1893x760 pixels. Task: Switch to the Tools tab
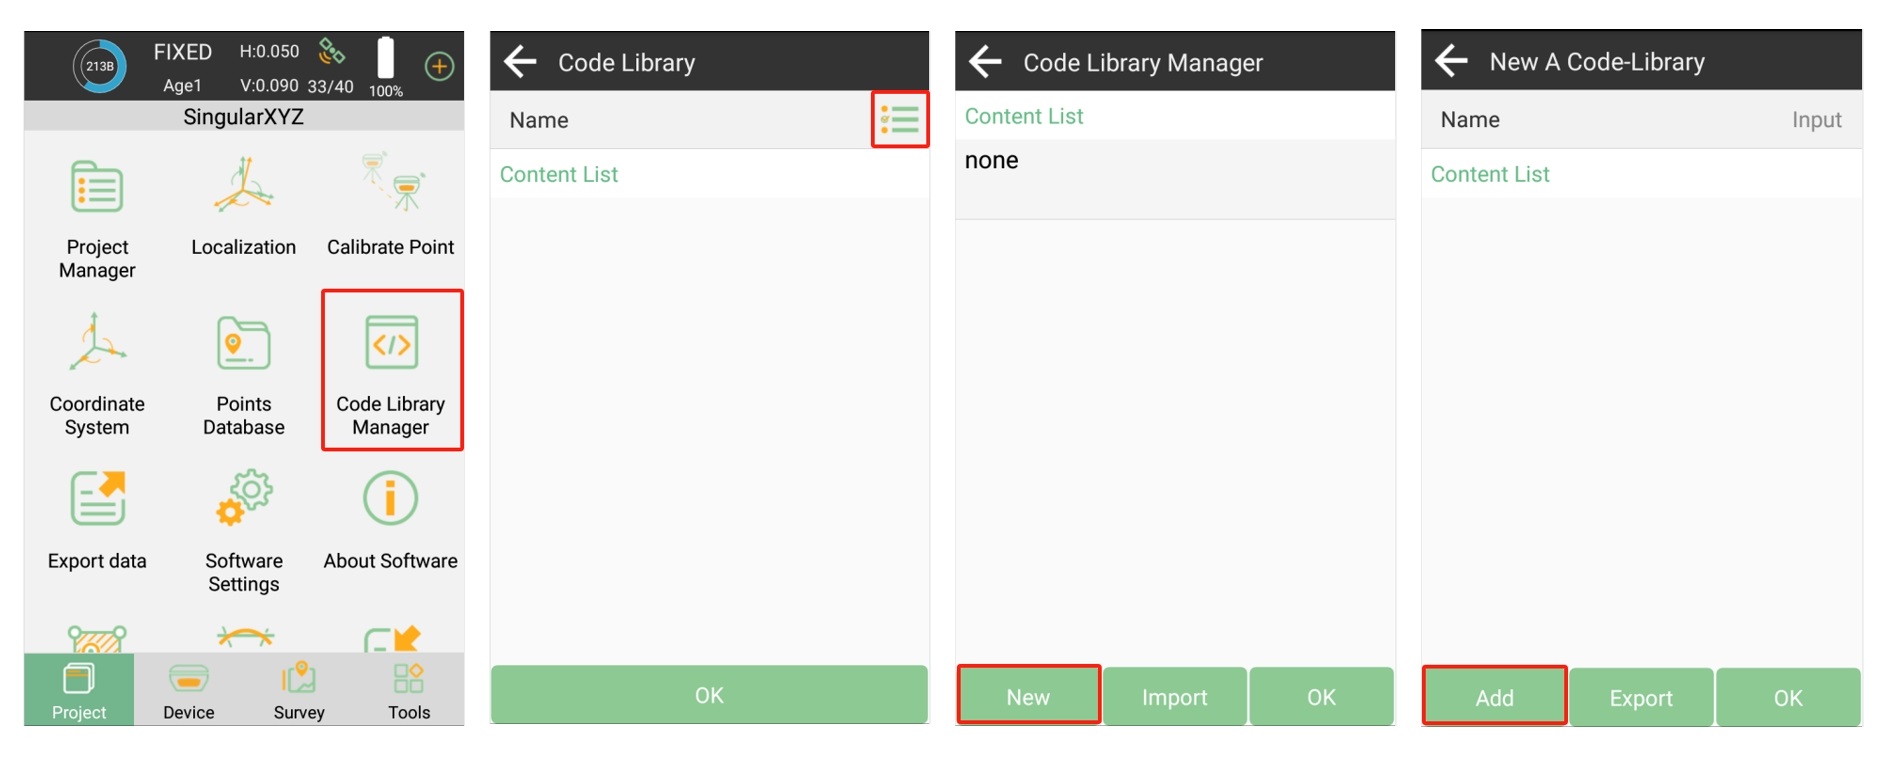click(409, 691)
